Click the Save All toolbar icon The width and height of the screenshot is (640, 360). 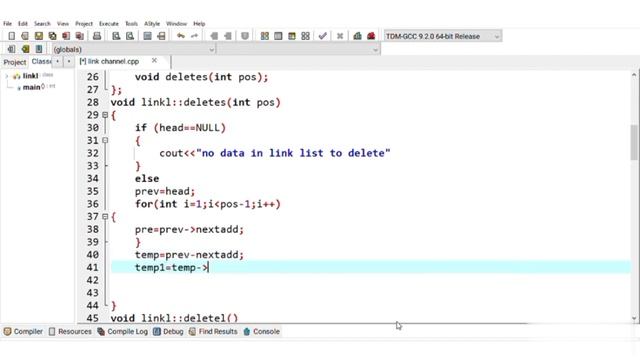[x=52, y=36]
